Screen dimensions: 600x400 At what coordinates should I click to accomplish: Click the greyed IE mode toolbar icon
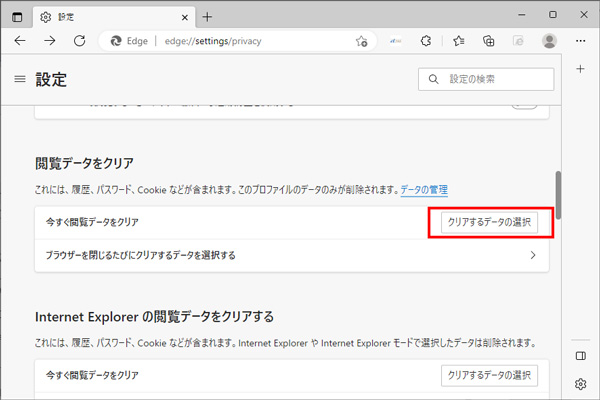click(518, 41)
